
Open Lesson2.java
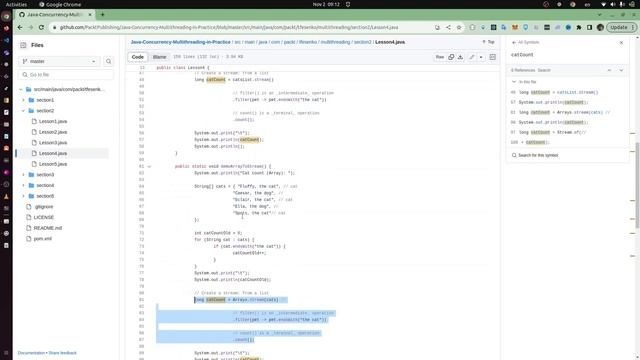(x=53, y=132)
